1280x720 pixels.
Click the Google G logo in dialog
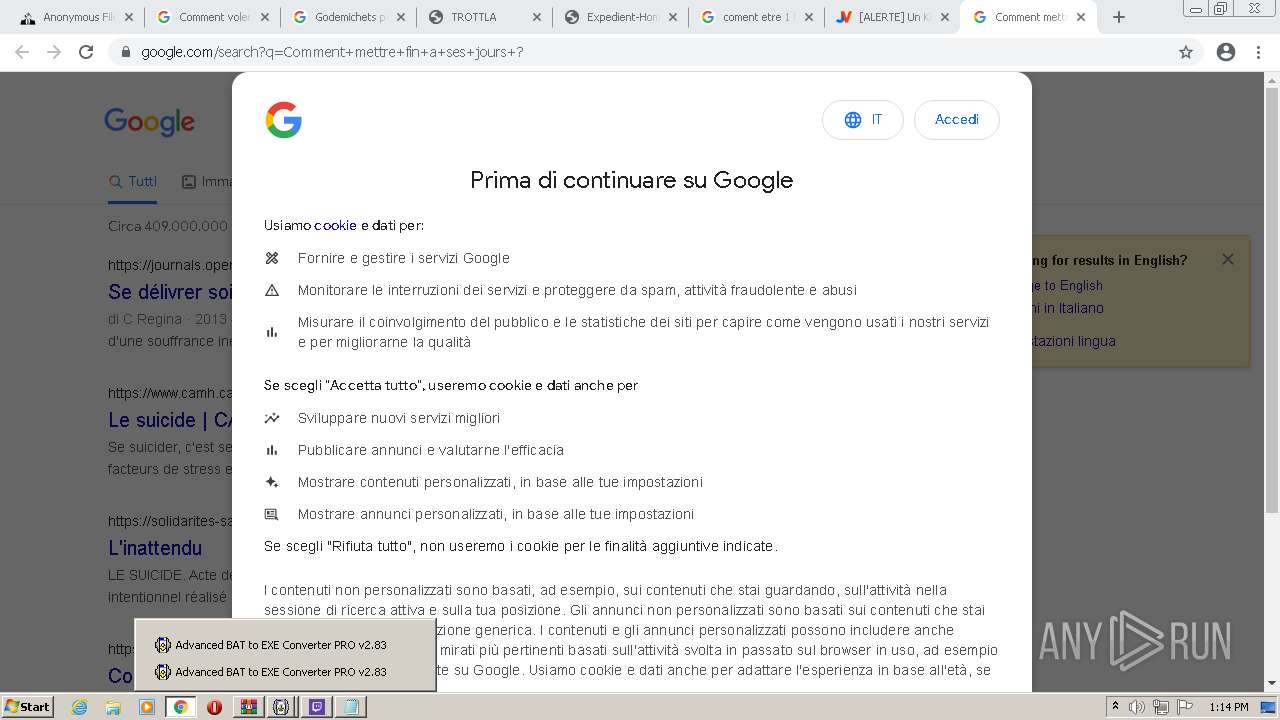284,120
